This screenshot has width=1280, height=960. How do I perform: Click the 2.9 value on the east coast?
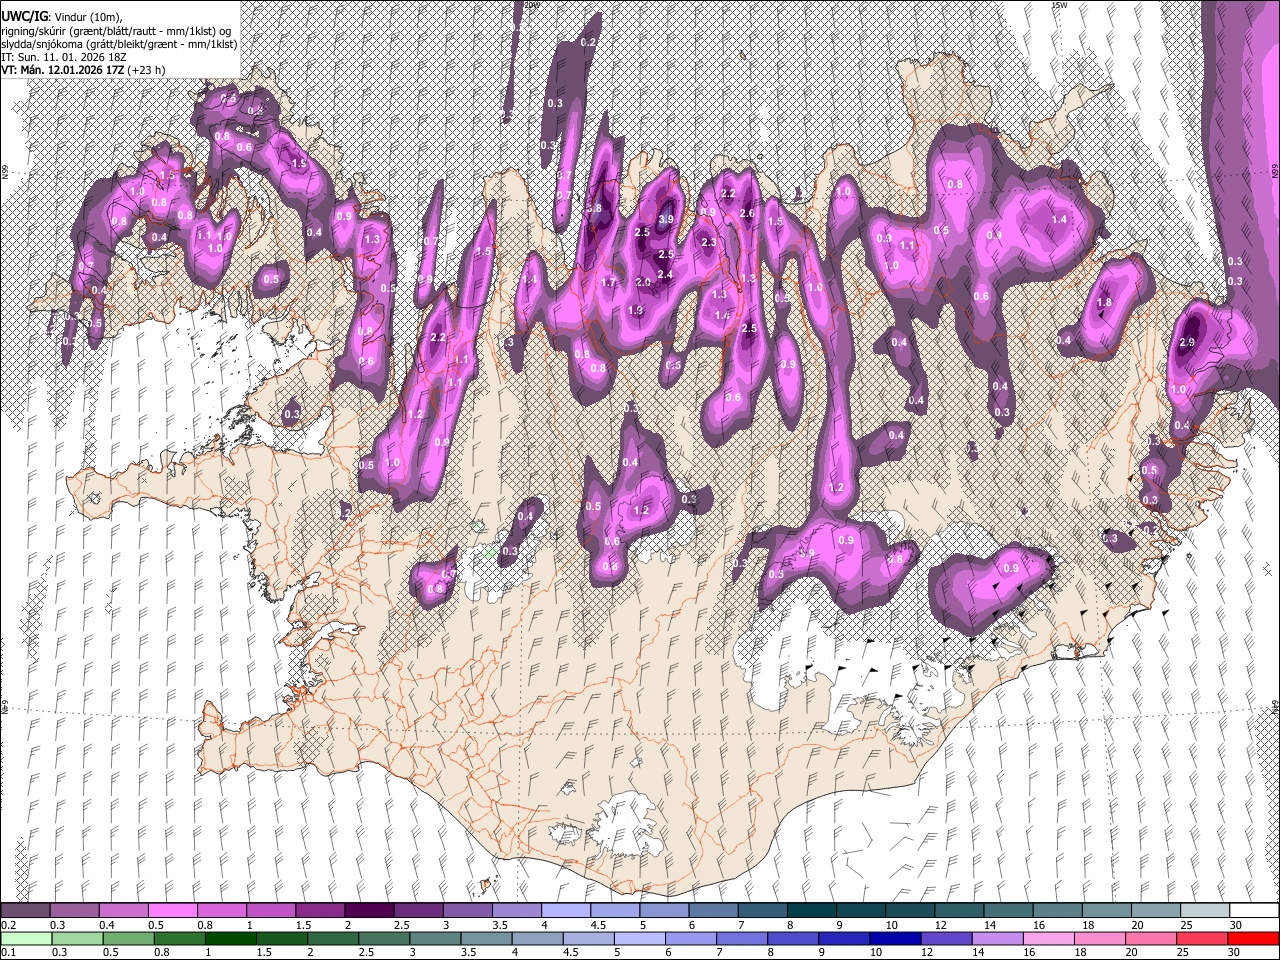[x=1187, y=342]
